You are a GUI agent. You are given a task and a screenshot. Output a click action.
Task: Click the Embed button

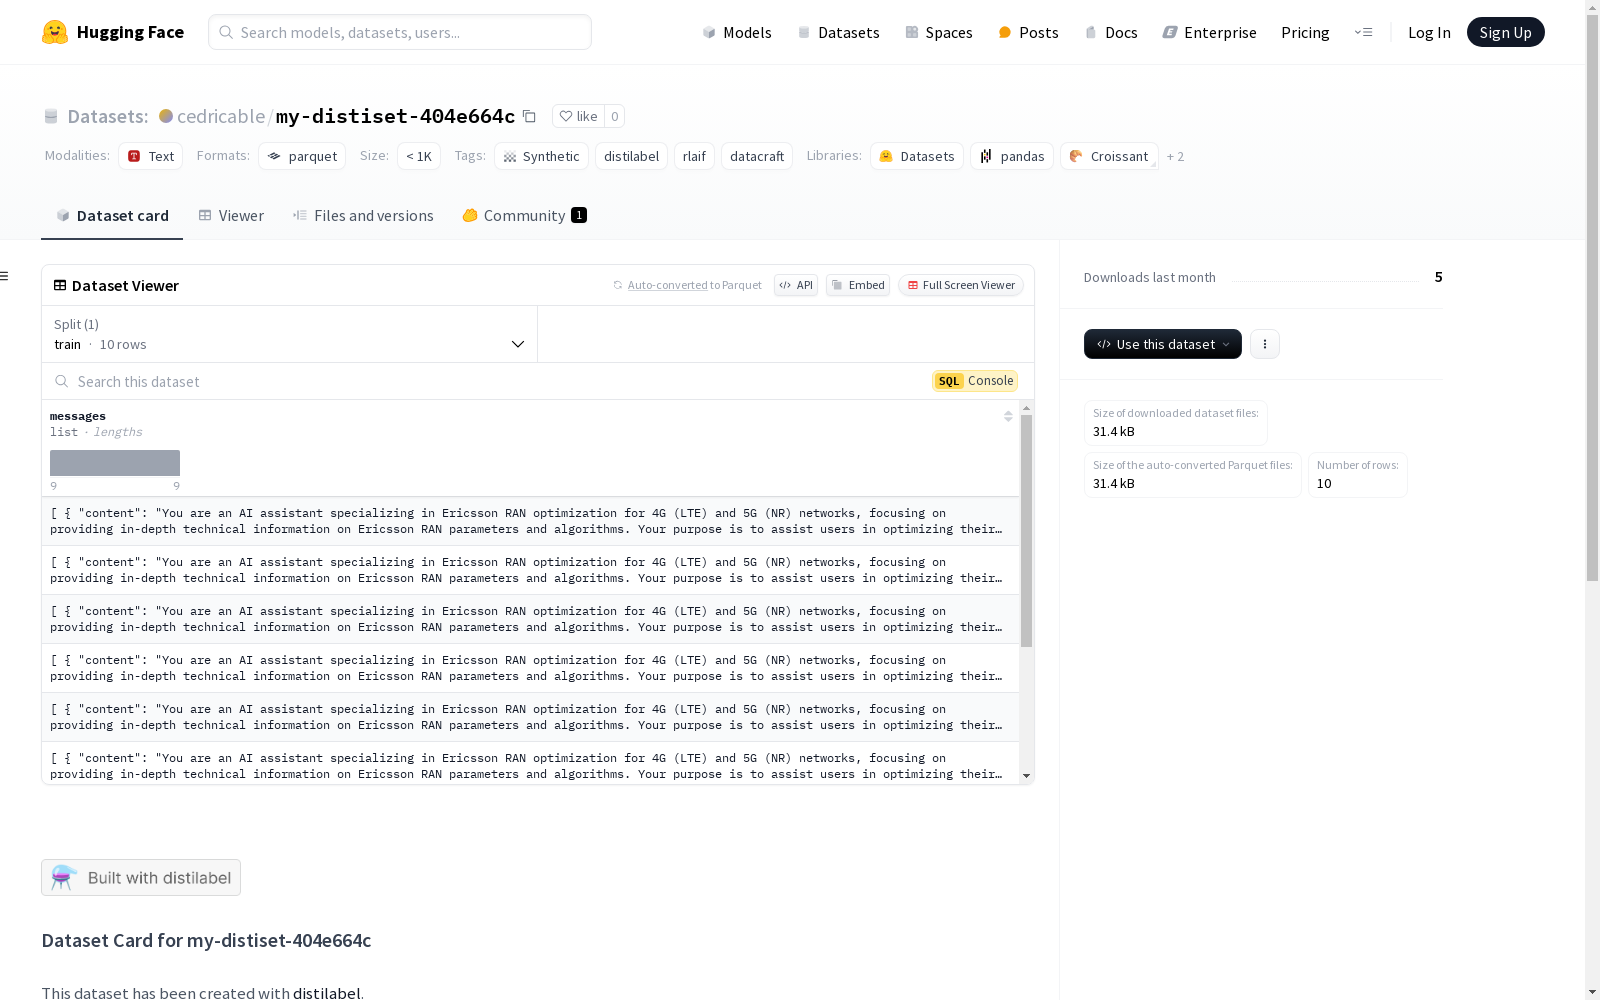click(858, 285)
